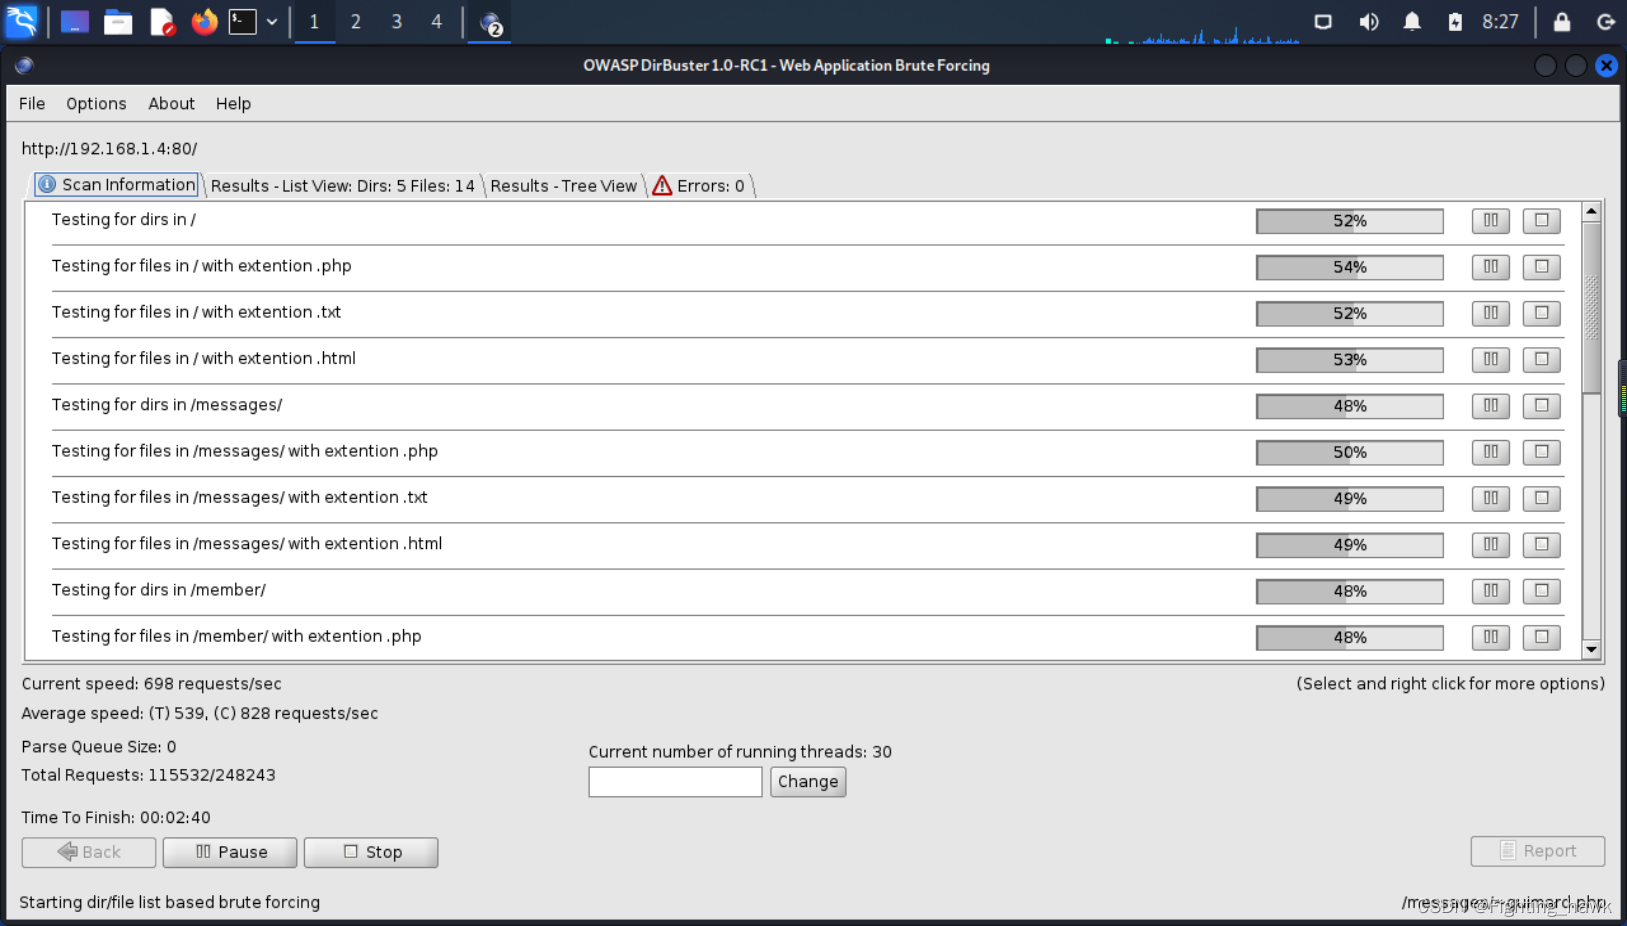
Task: Open the file manager from the panel
Action: tap(118, 21)
